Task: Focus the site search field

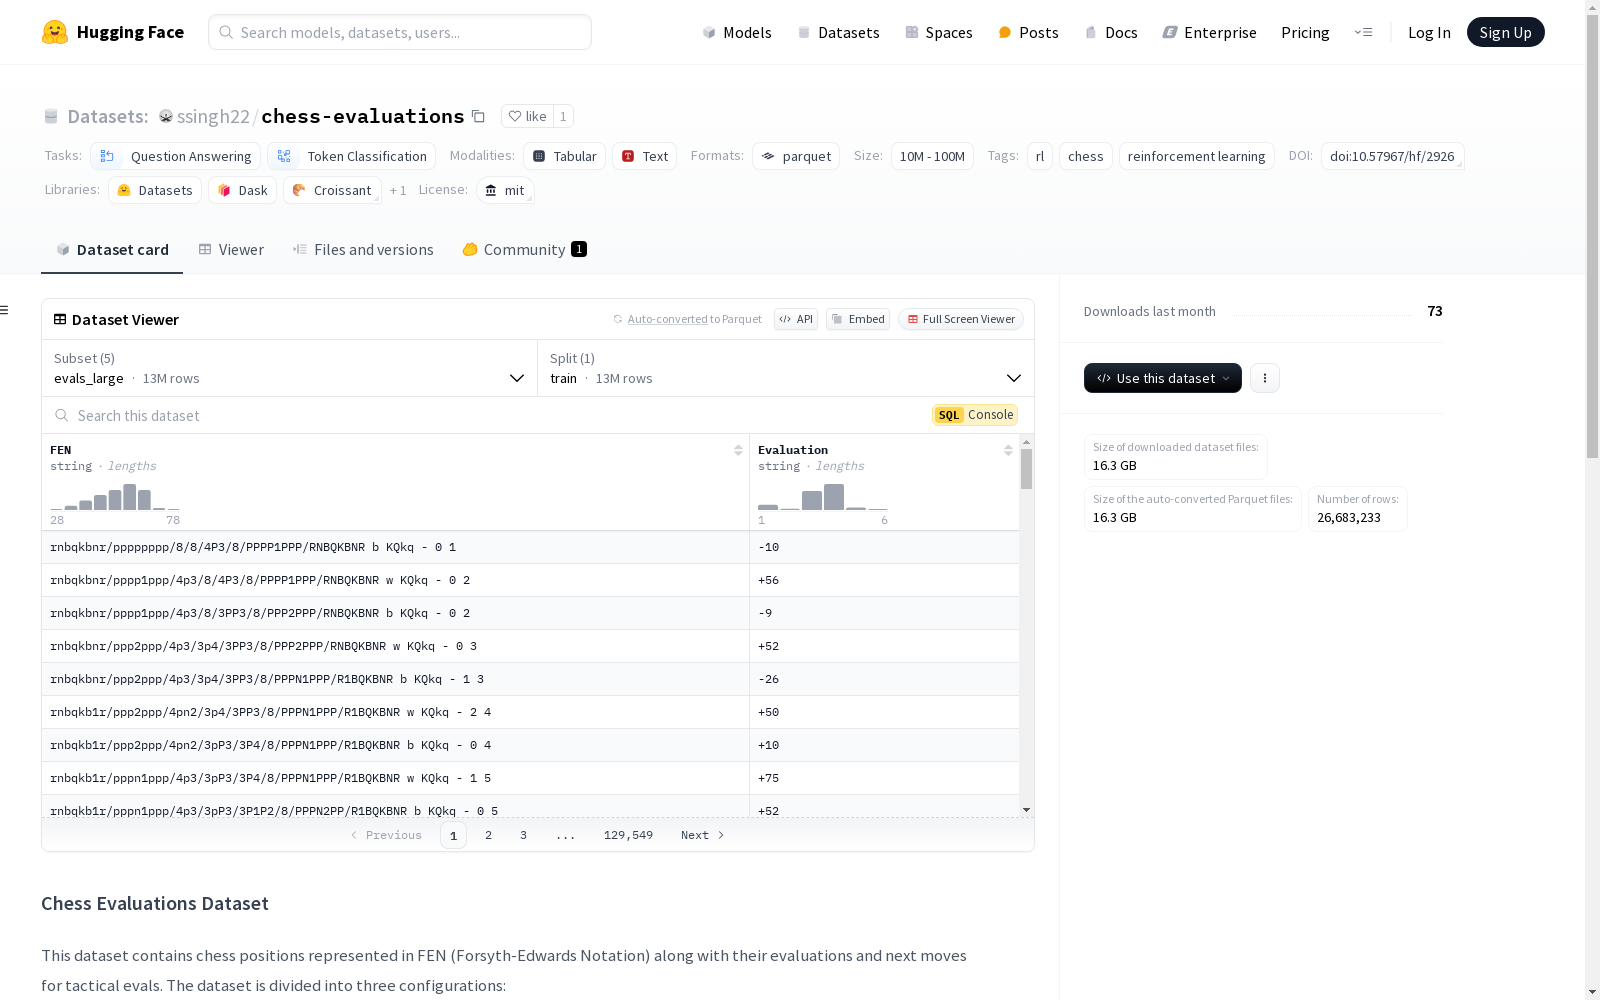Action: pos(400,32)
